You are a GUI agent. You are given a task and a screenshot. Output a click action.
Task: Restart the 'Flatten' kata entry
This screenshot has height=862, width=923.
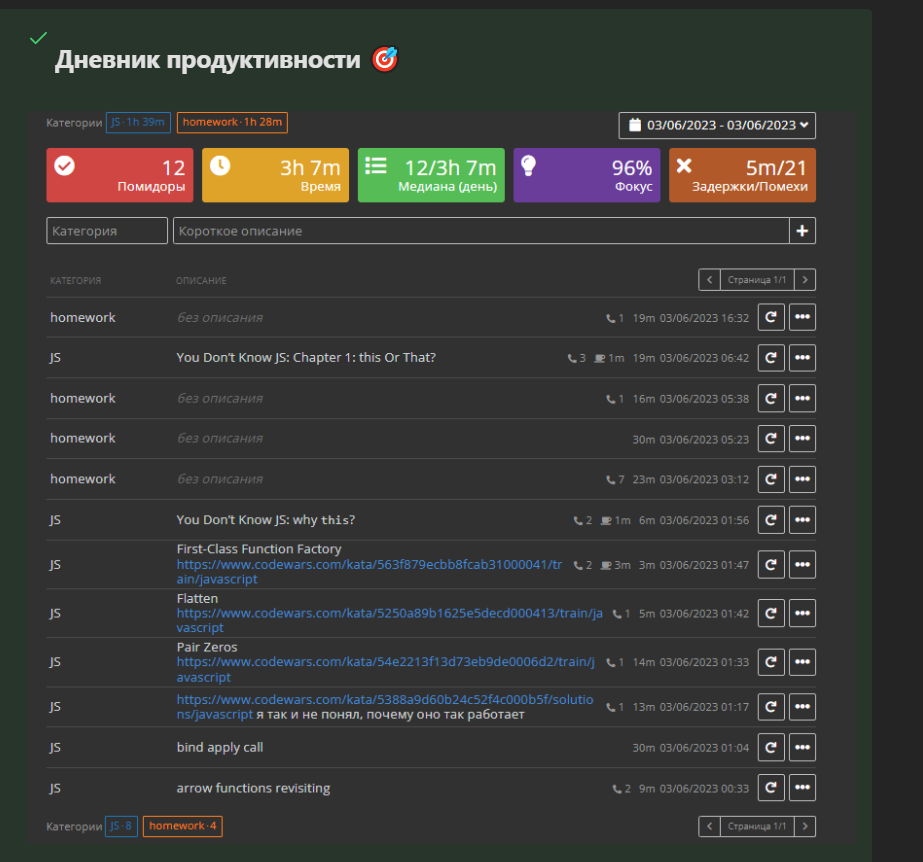point(770,613)
